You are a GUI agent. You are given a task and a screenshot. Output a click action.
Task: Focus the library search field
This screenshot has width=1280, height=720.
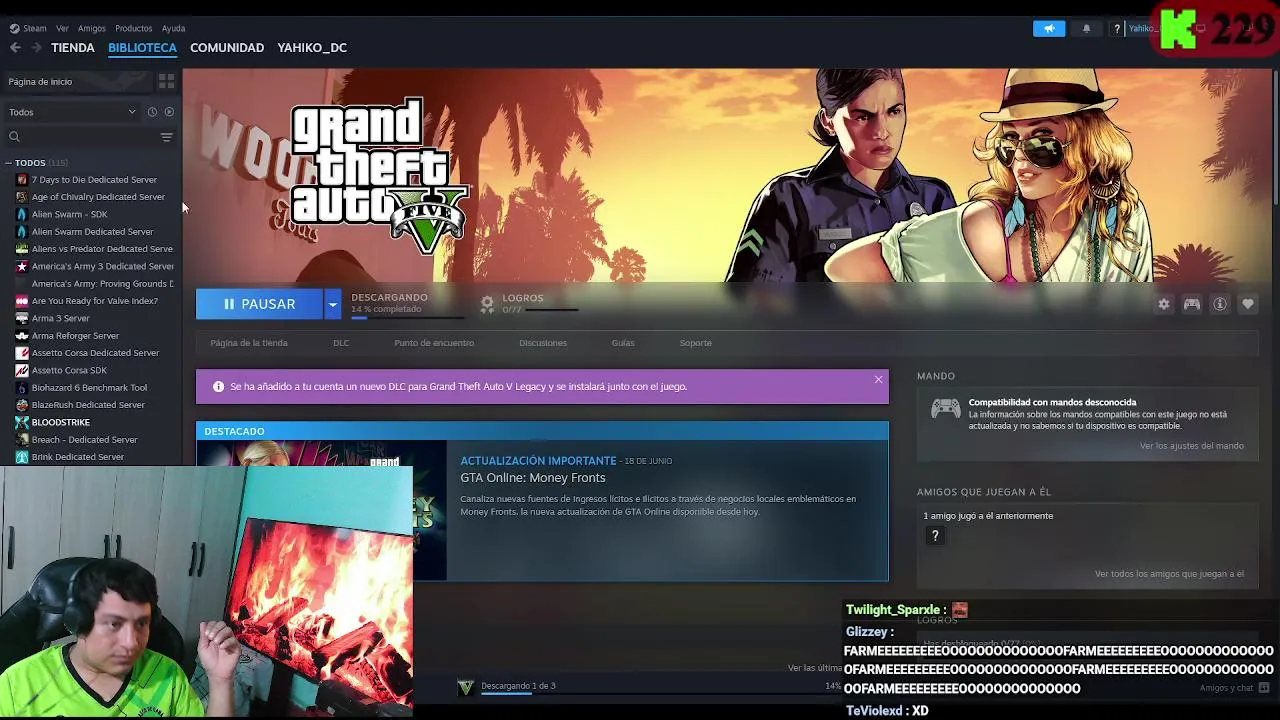coord(82,137)
